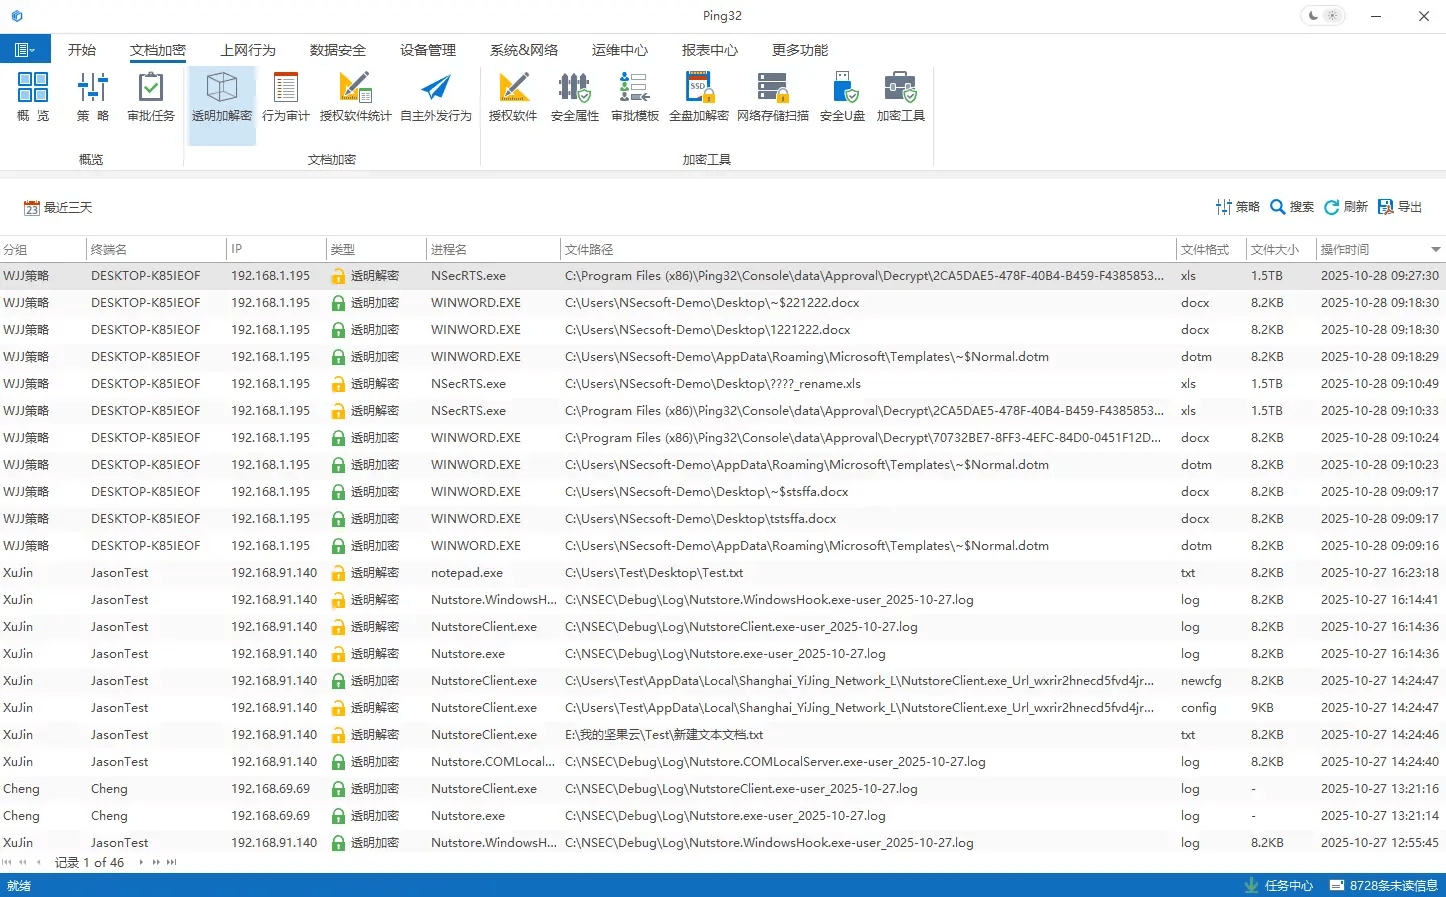Expand the application menu button dropdown
This screenshot has width=1446, height=897.
point(25,50)
